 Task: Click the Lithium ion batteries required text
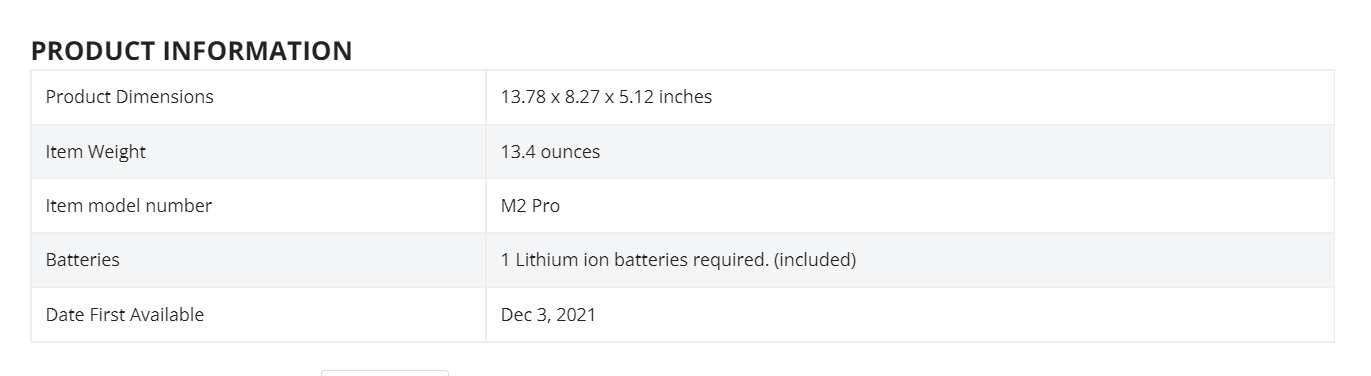642,260
